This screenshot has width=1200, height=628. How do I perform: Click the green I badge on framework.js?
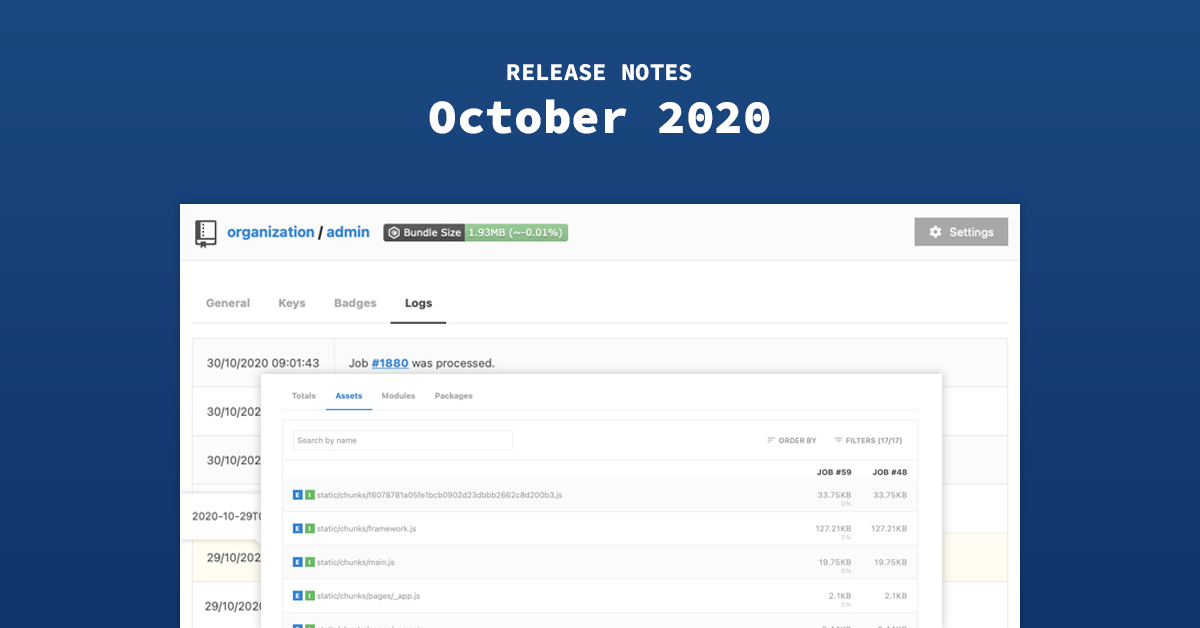coord(309,528)
